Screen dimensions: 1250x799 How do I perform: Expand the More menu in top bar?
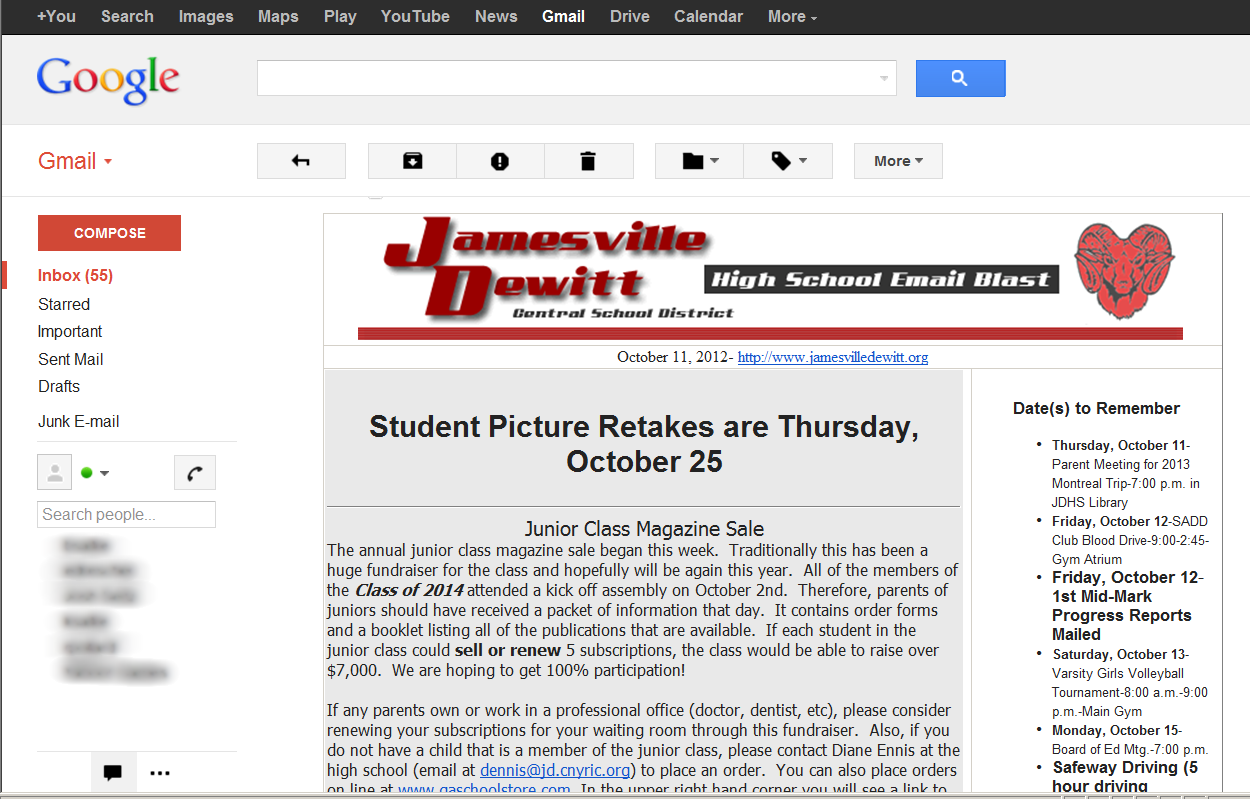[x=792, y=16]
